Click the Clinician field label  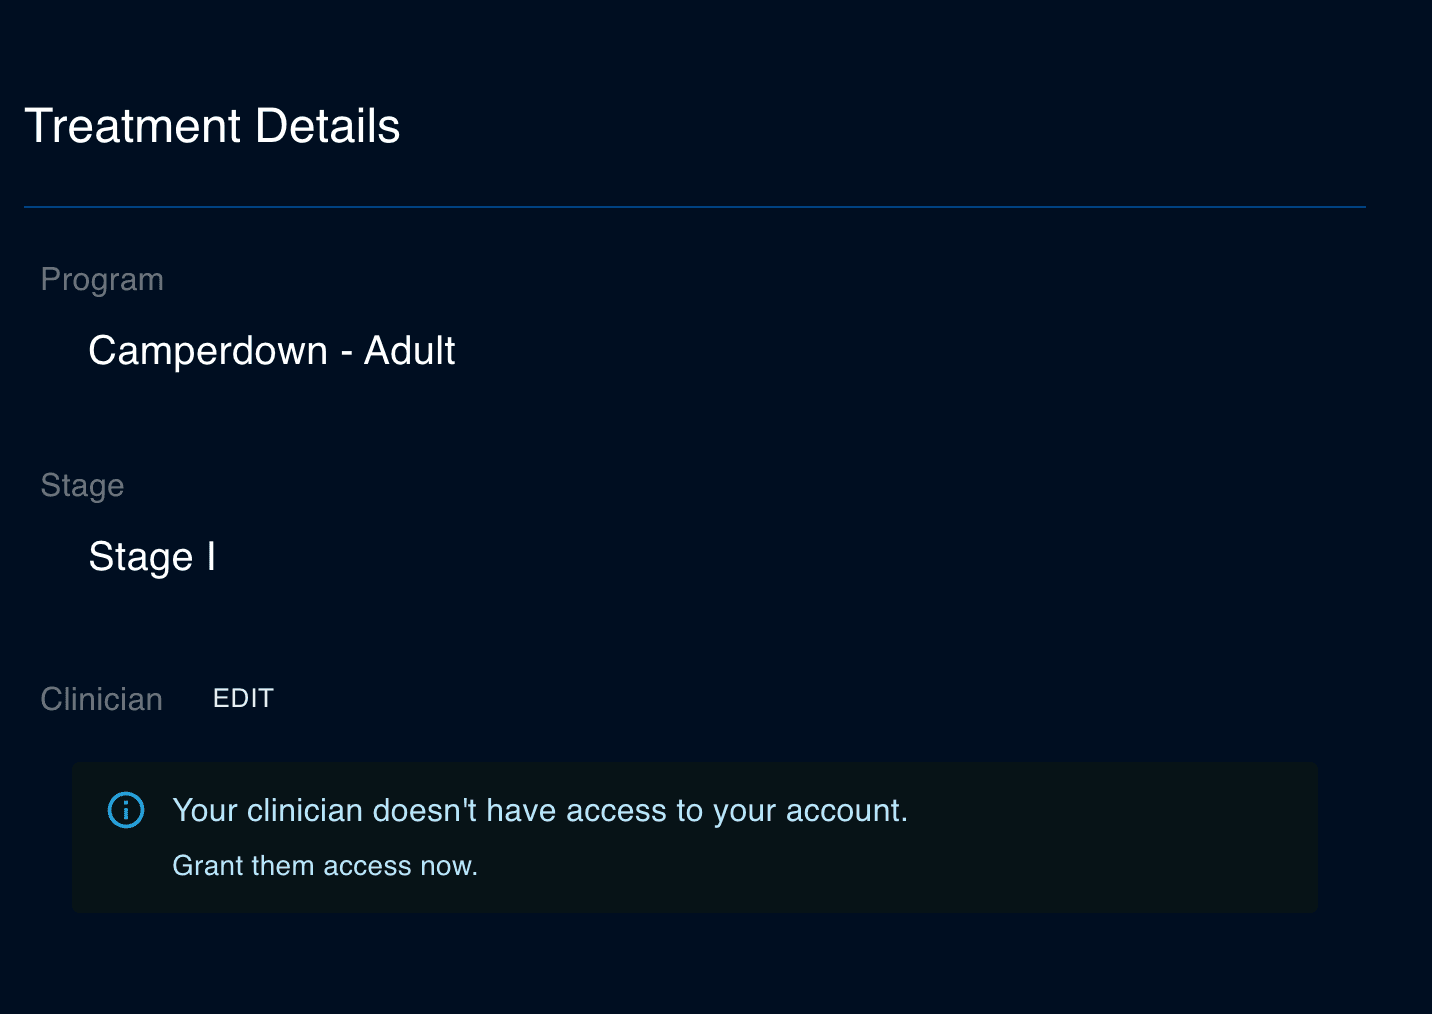click(x=101, y=699)
